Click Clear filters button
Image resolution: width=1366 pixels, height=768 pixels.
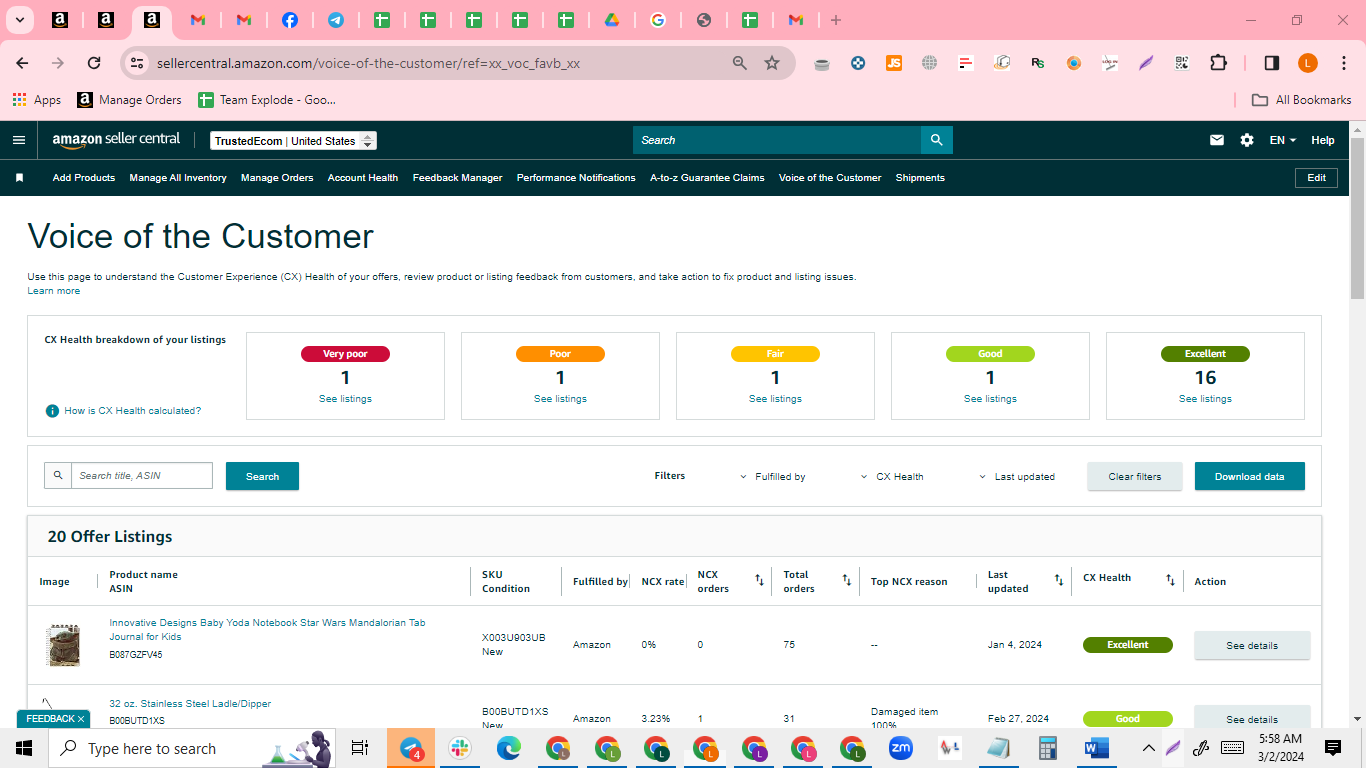point(1135,476)
